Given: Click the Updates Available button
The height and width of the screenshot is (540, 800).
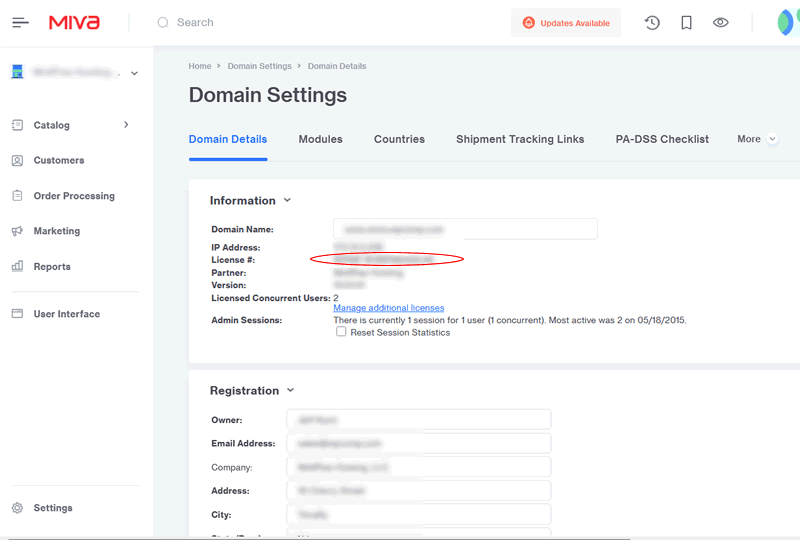Looking at the screenshot, I should (566, 23).
